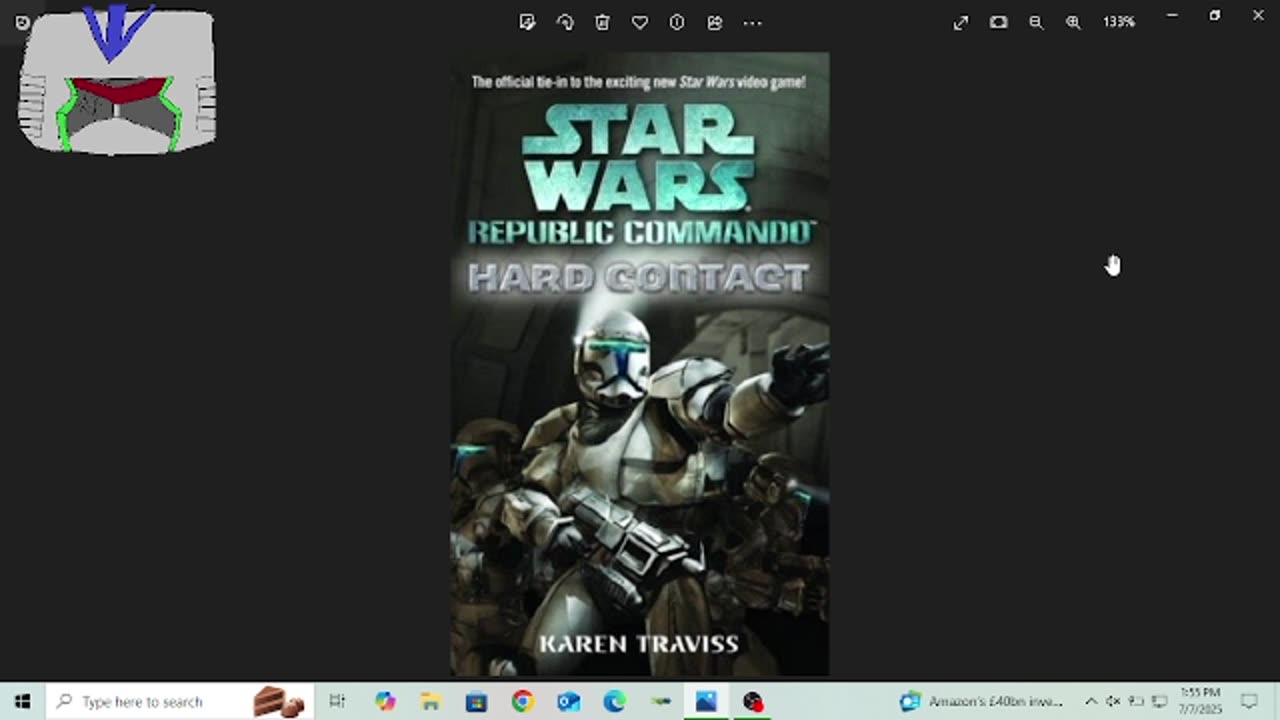Delete the photo with trash icon
This screenshot has width=1280, height=720.
click(602, 22)
